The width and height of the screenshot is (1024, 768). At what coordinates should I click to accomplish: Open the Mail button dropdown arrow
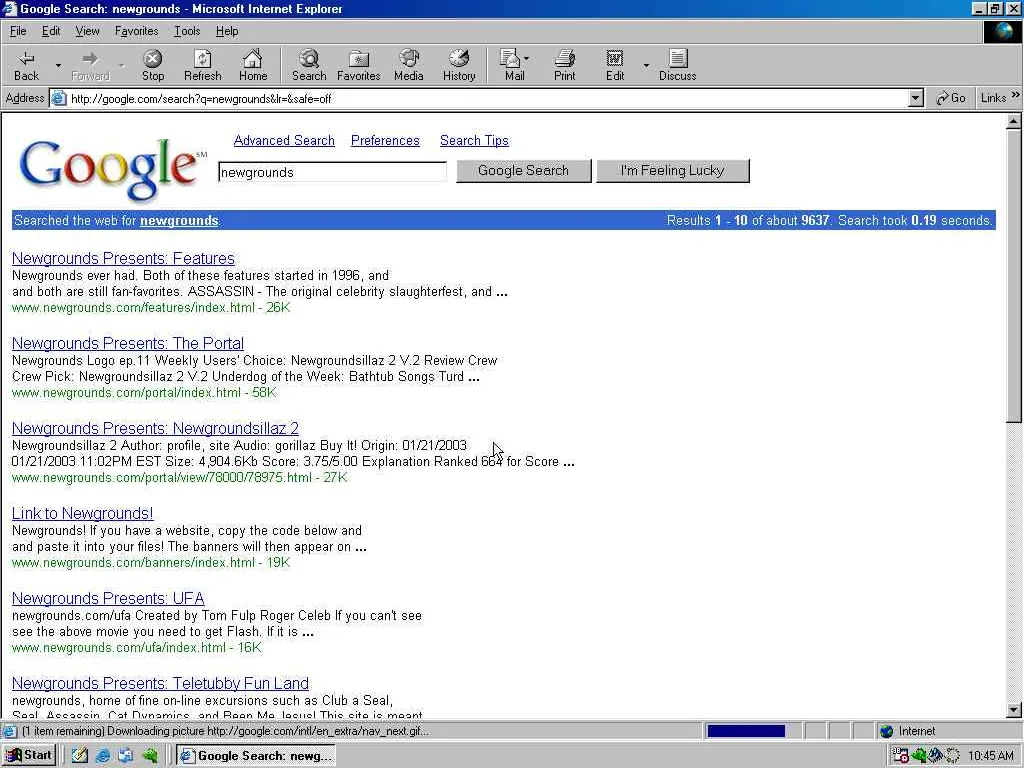(526, 59)
